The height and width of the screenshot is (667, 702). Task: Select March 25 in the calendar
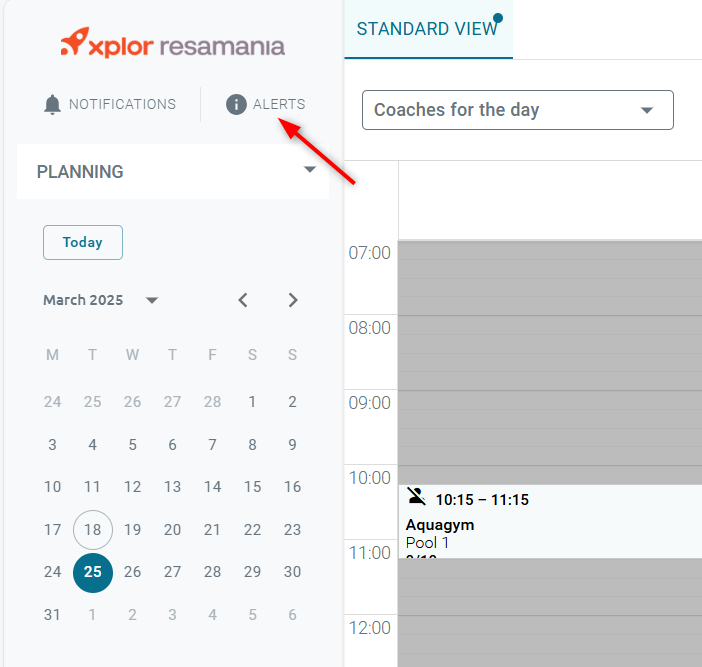(x=92, y=572)
